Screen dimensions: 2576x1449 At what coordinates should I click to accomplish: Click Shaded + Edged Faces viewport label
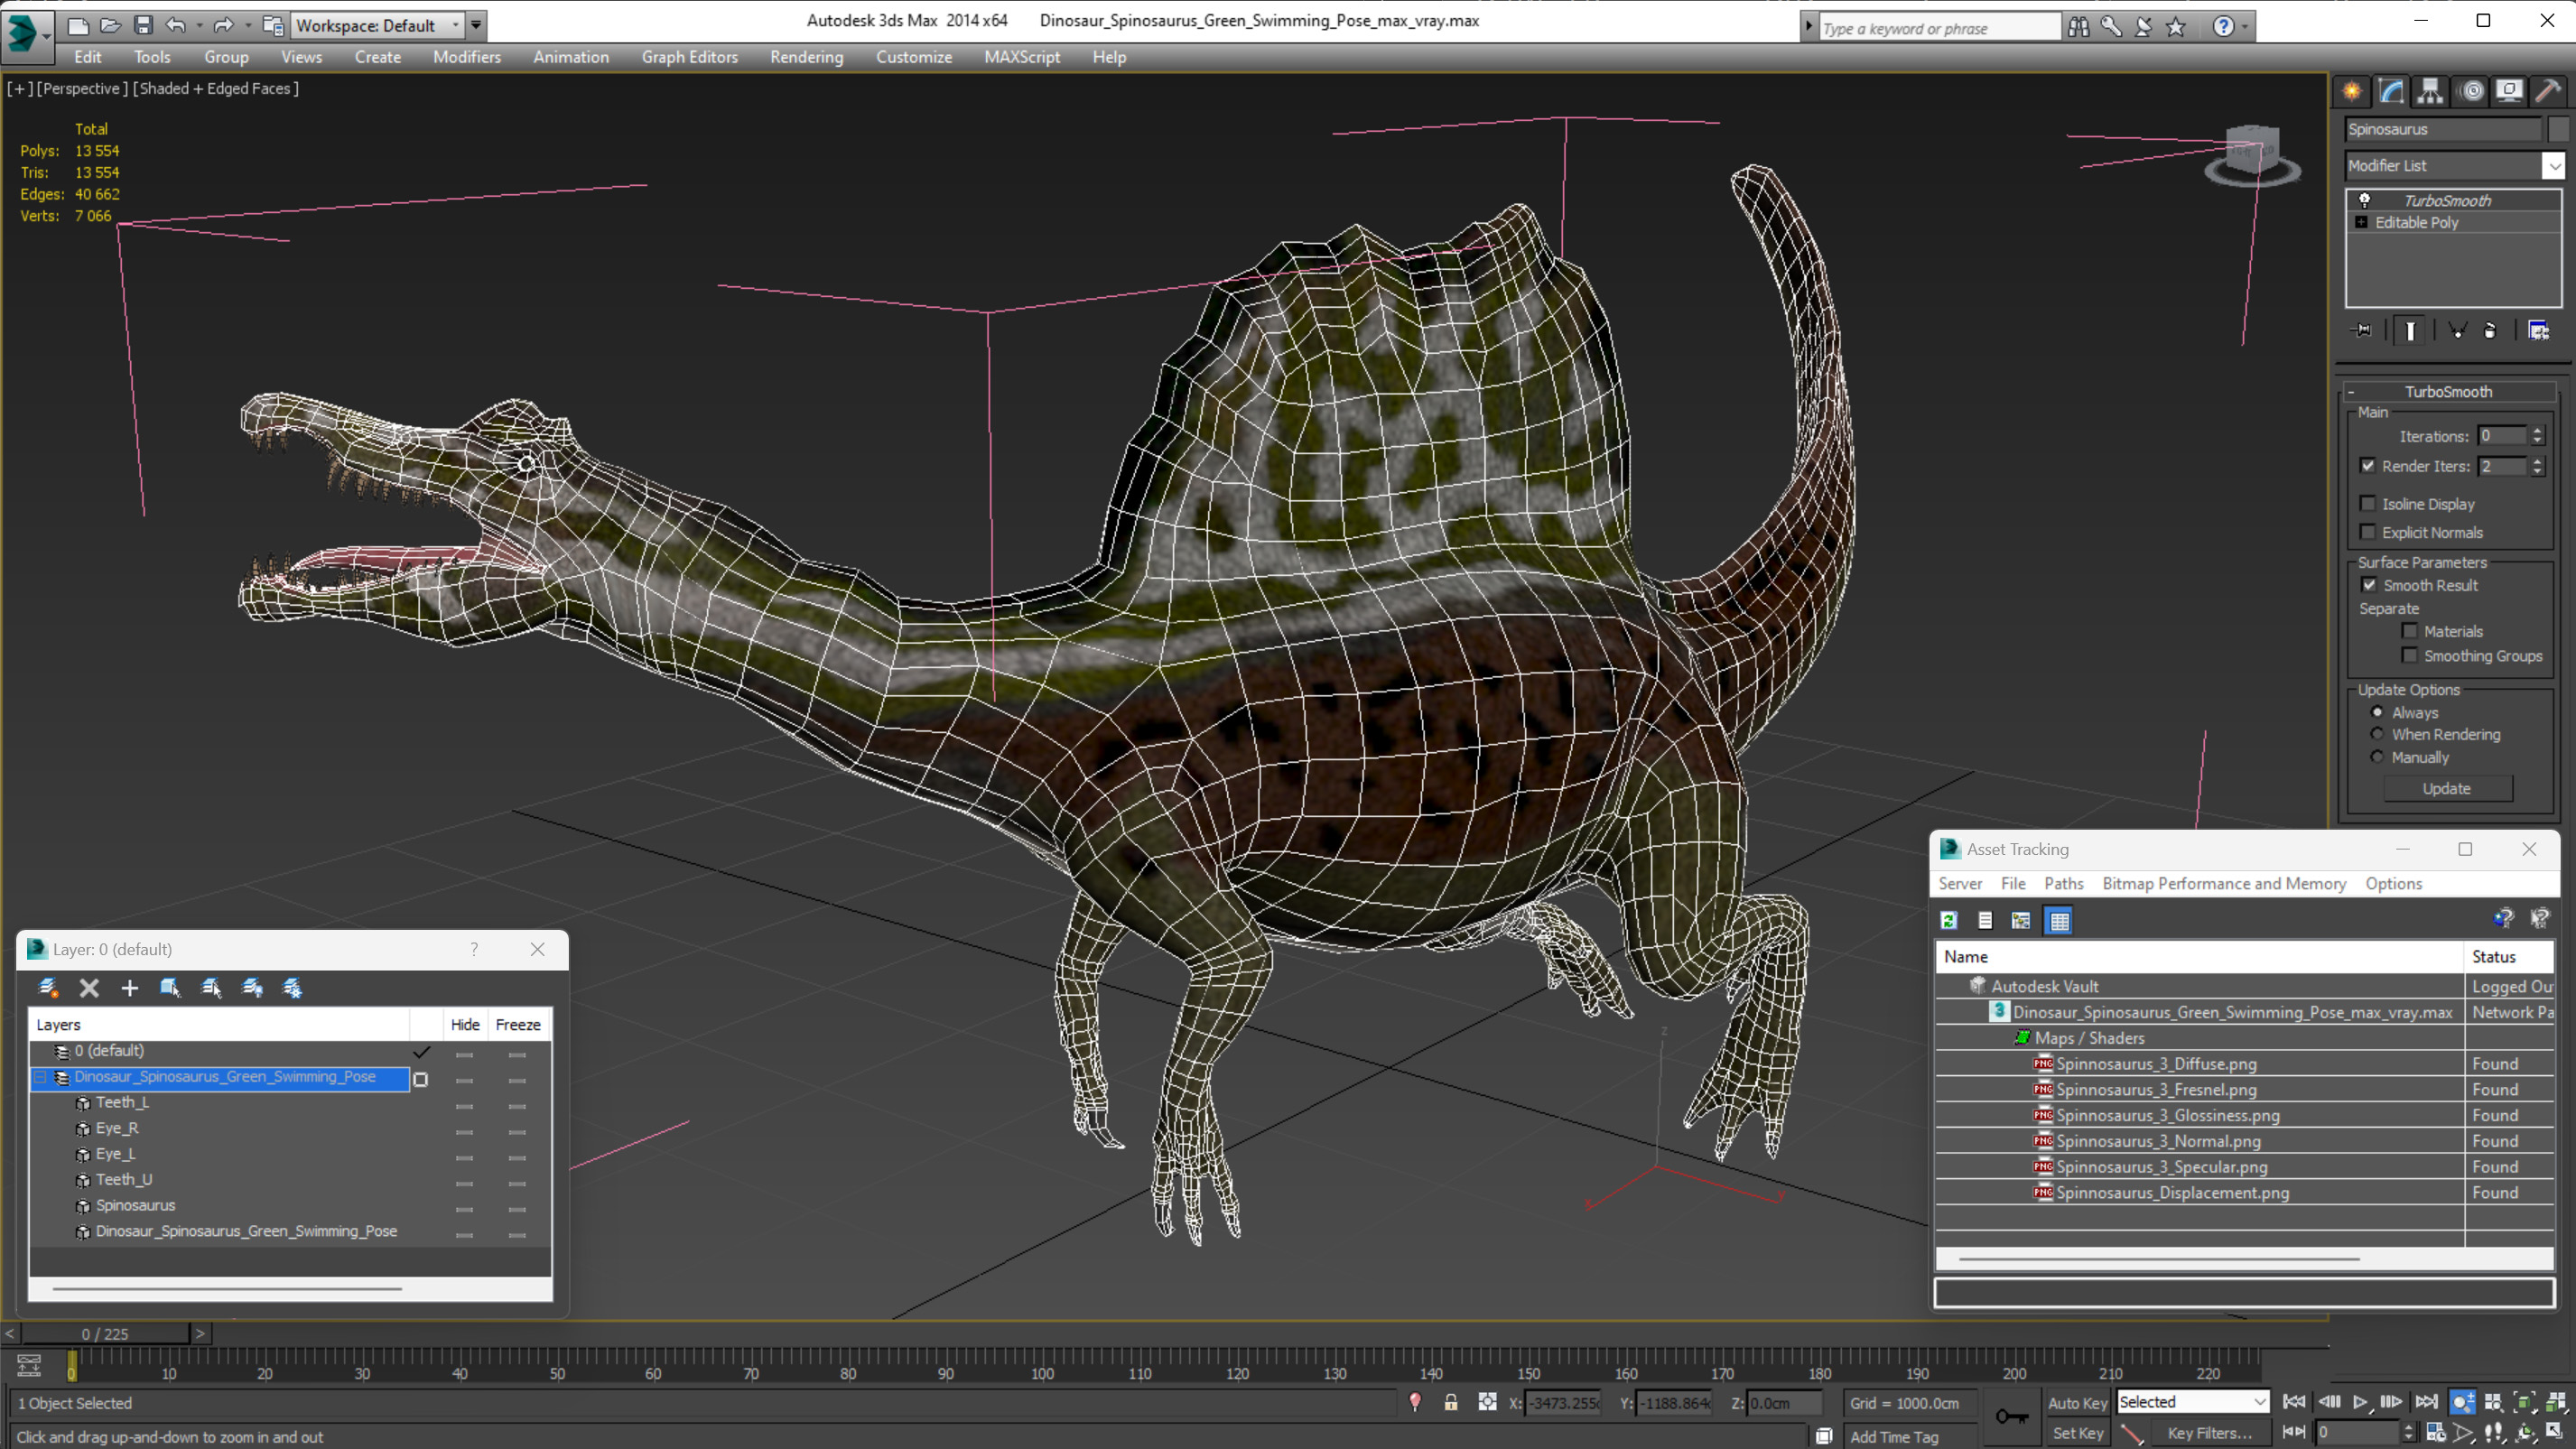pyautogui.click(x=216, y=88)
